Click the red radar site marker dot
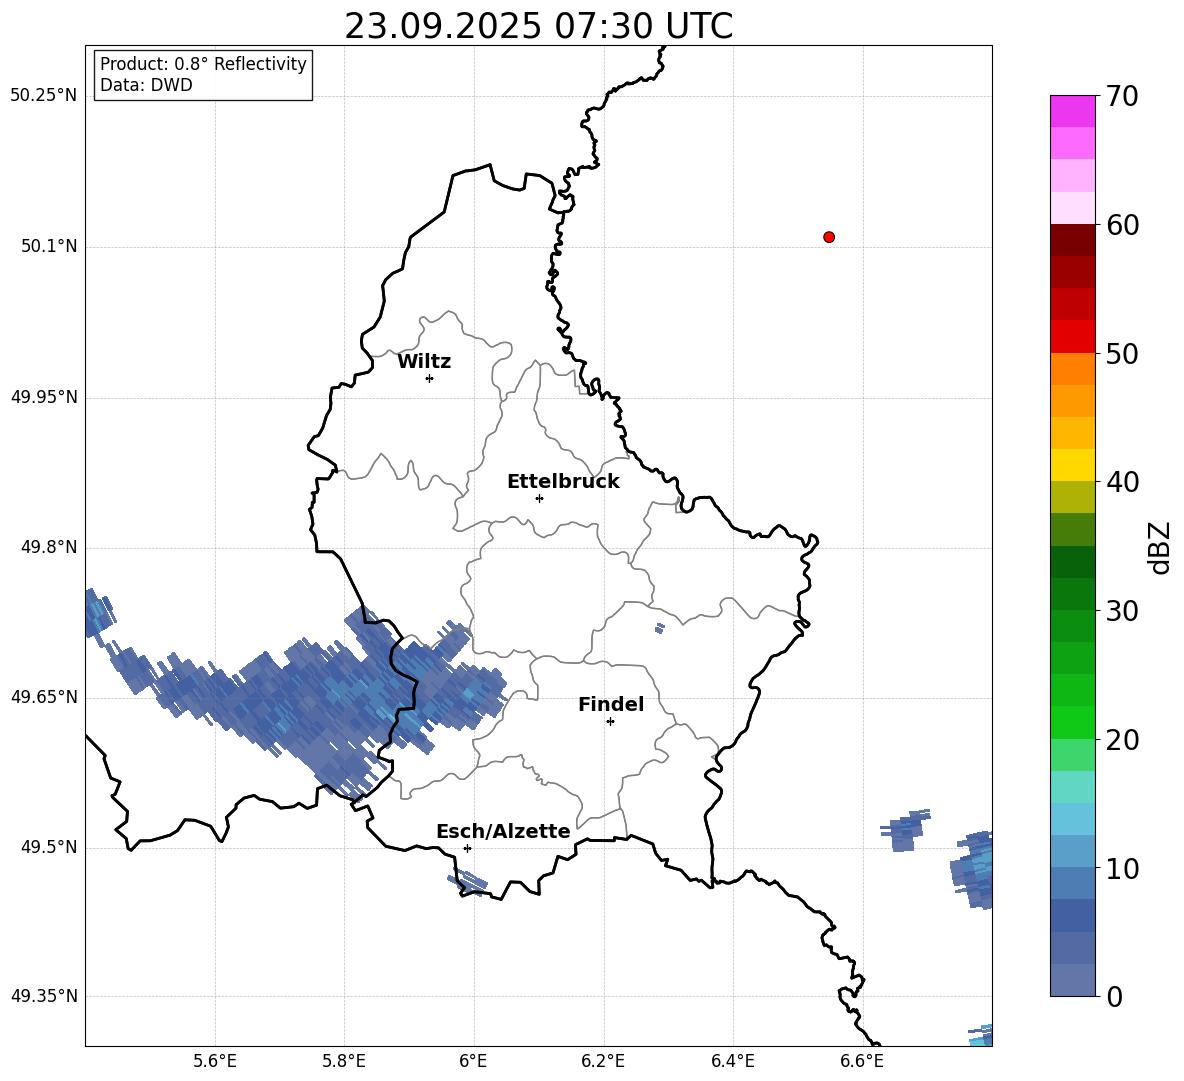1184x1081 pixels. click(x=829, y=237)
